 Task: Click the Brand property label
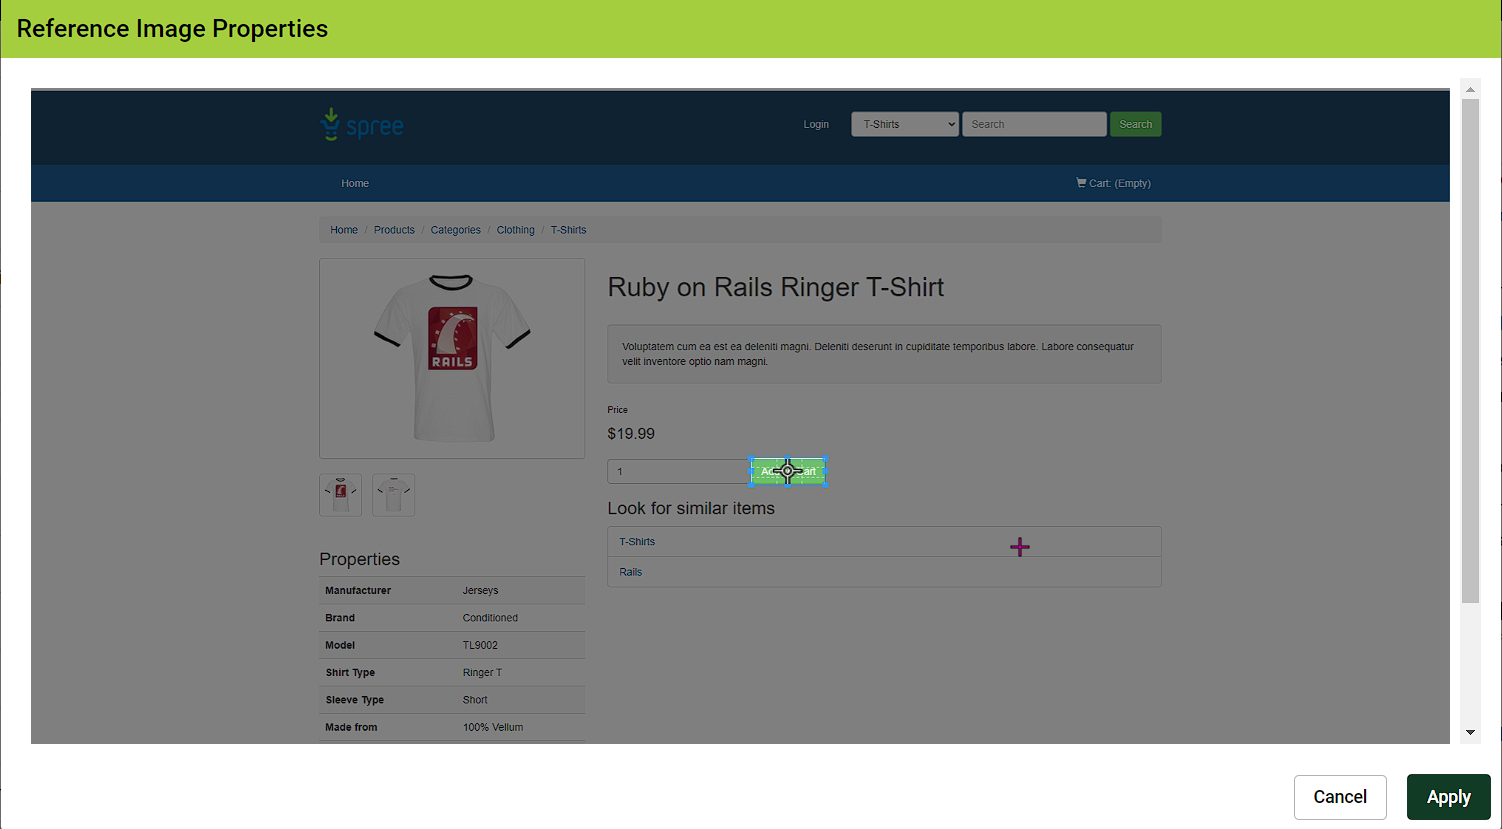tap(340, 618)
